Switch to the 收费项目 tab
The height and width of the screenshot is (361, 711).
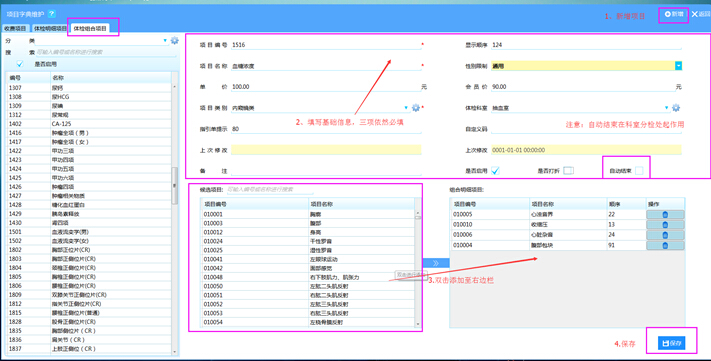[x=15, y=29]
